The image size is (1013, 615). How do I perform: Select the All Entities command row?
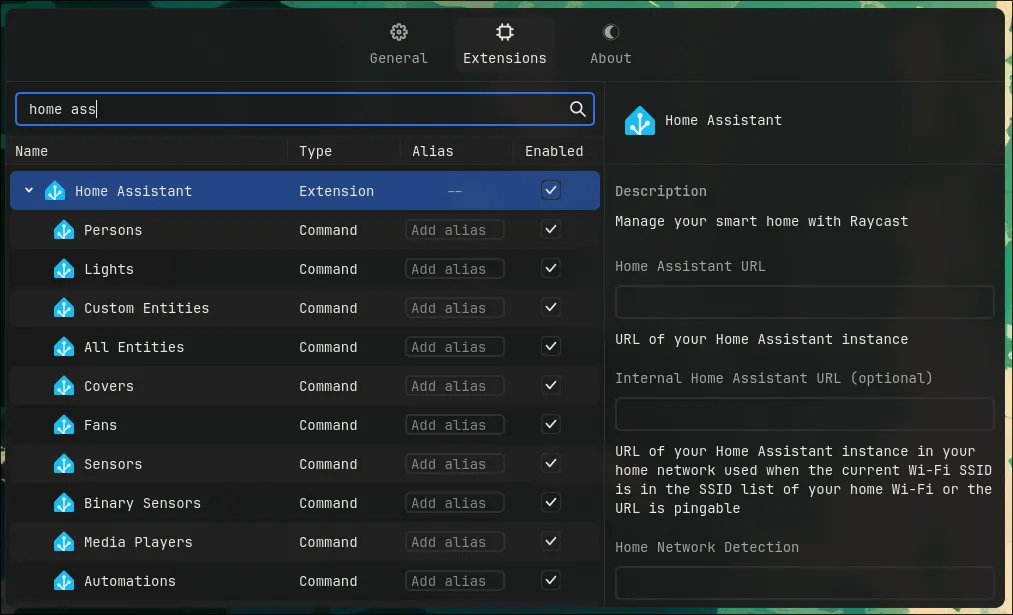[134, 347]
